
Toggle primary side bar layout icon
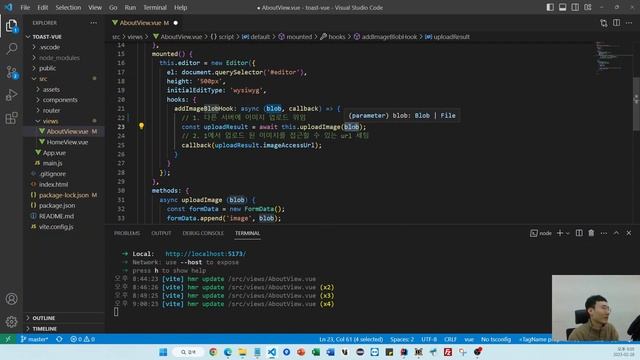(550, 7)
